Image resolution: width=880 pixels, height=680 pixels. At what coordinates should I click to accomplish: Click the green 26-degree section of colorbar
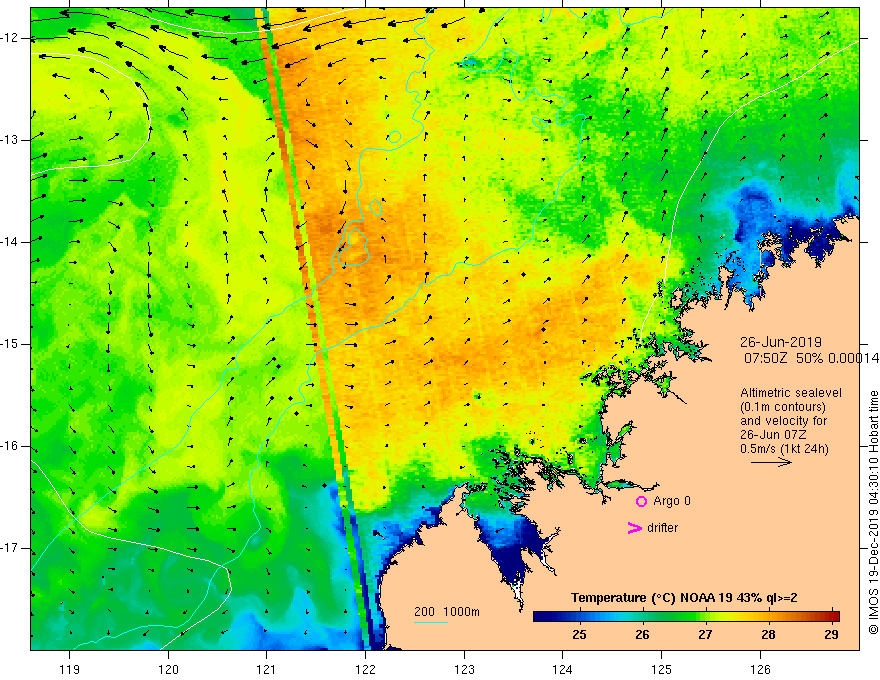[642, 617]
